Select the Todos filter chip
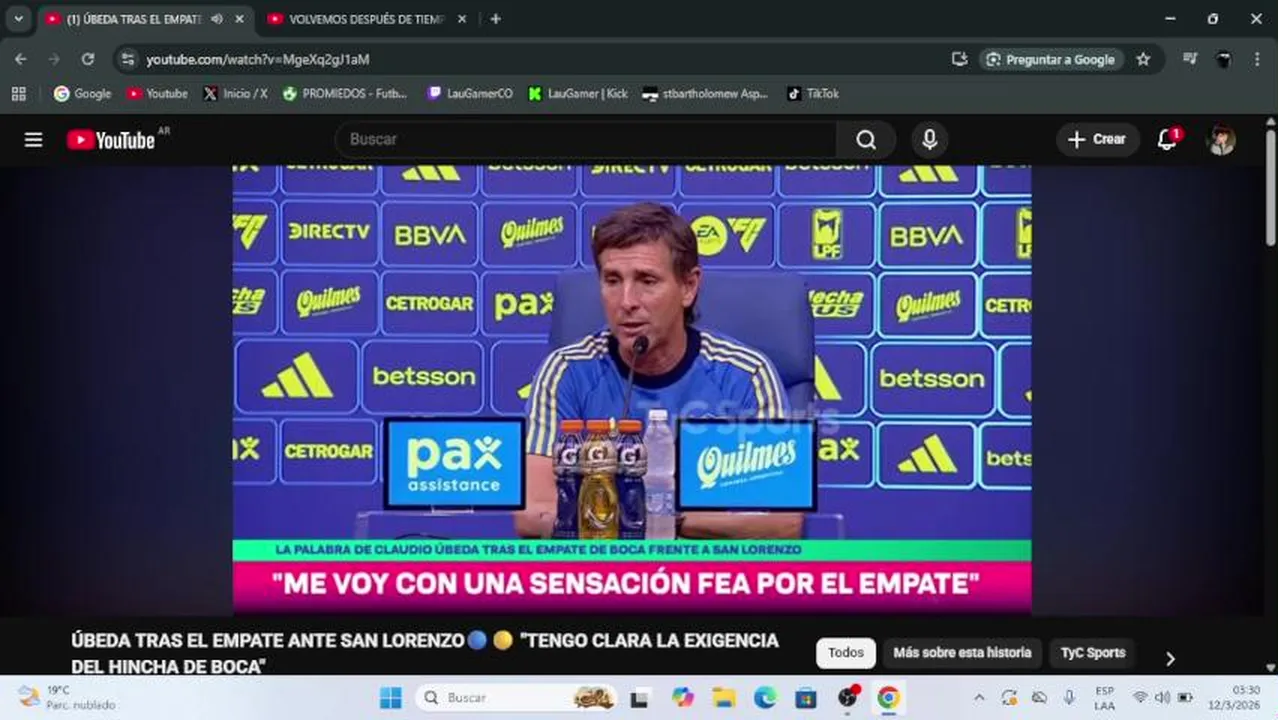 point(846,653)
